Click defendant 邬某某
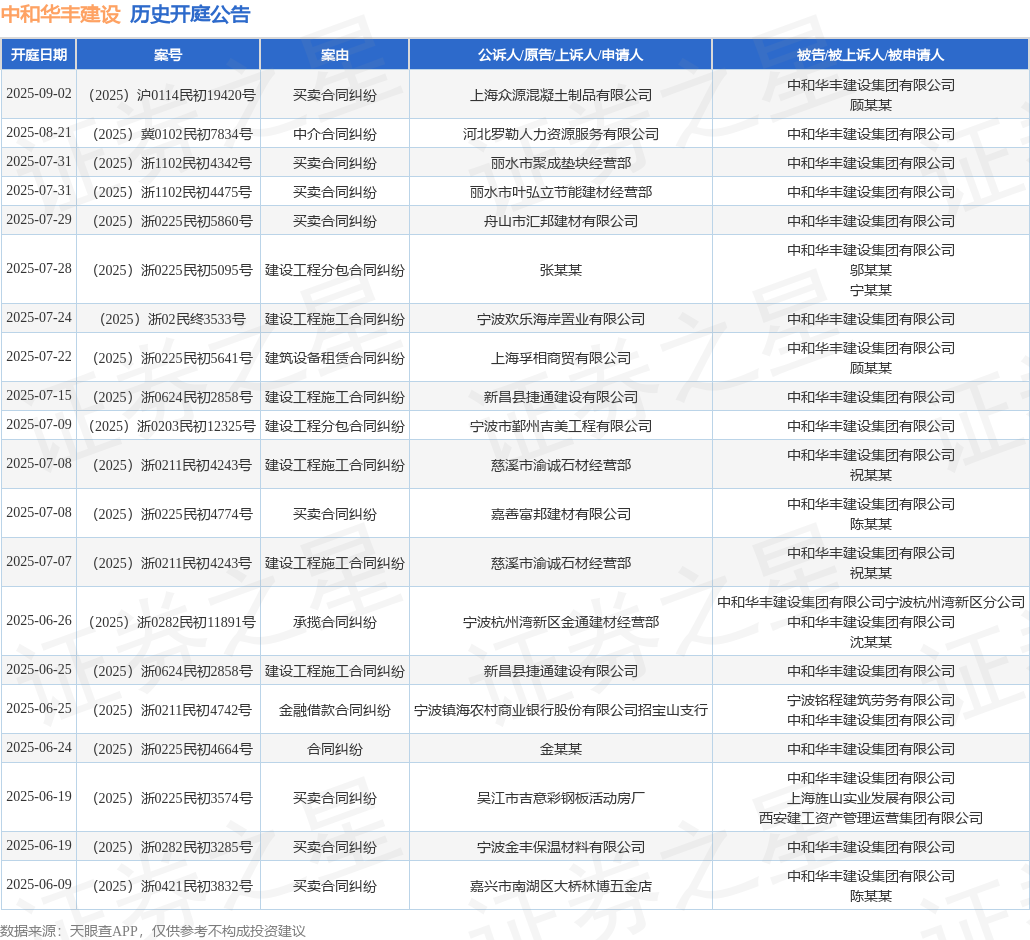The width and height of the screenshot is (1030, 940). pyautogui.click(x=870, y=270)
